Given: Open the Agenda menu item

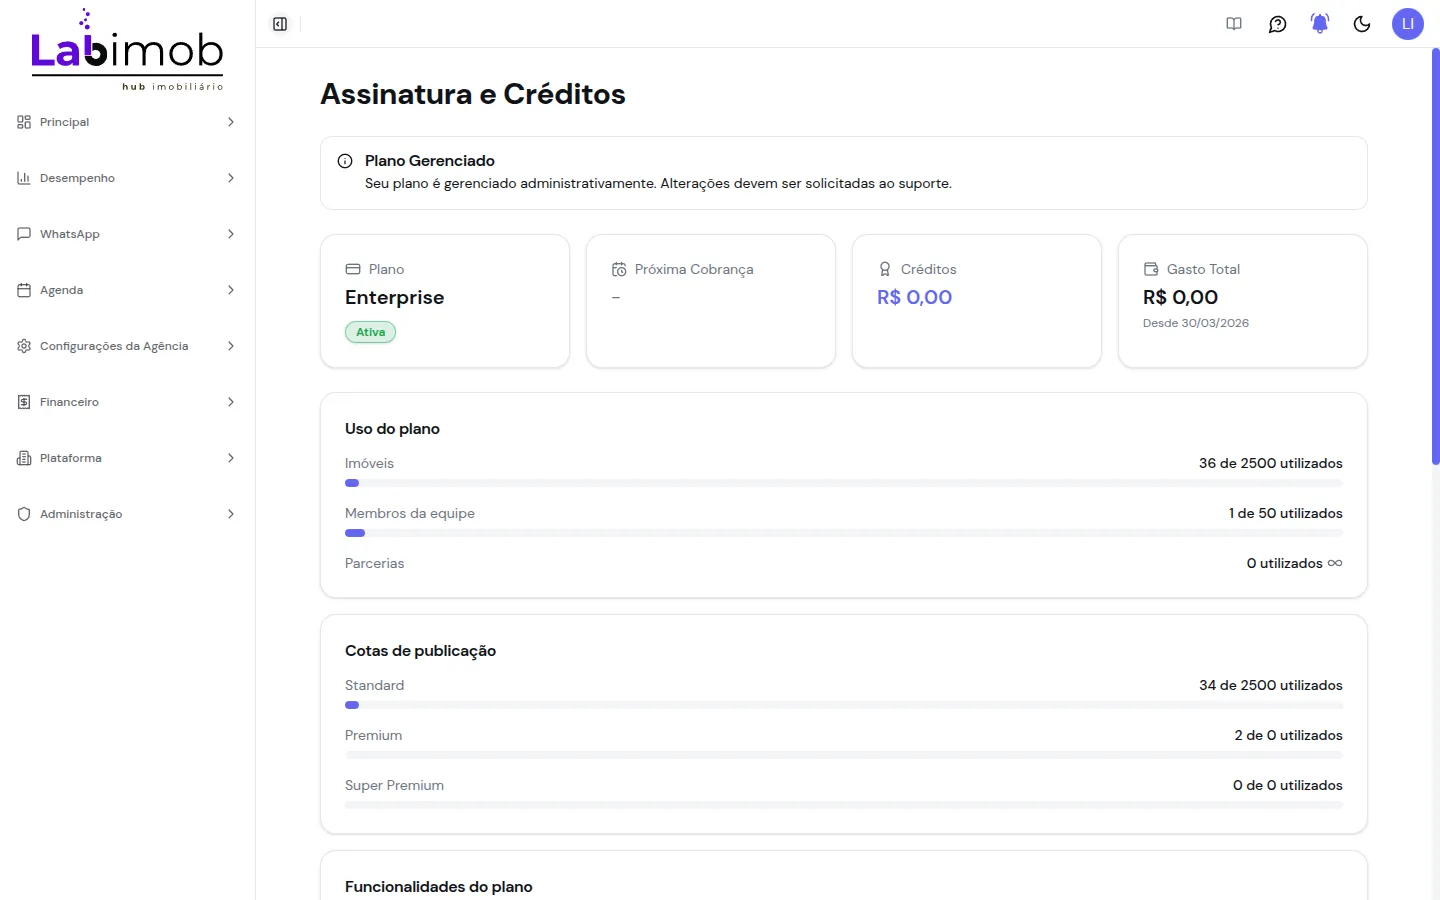Looking at the screenshot, I should 127,290.
